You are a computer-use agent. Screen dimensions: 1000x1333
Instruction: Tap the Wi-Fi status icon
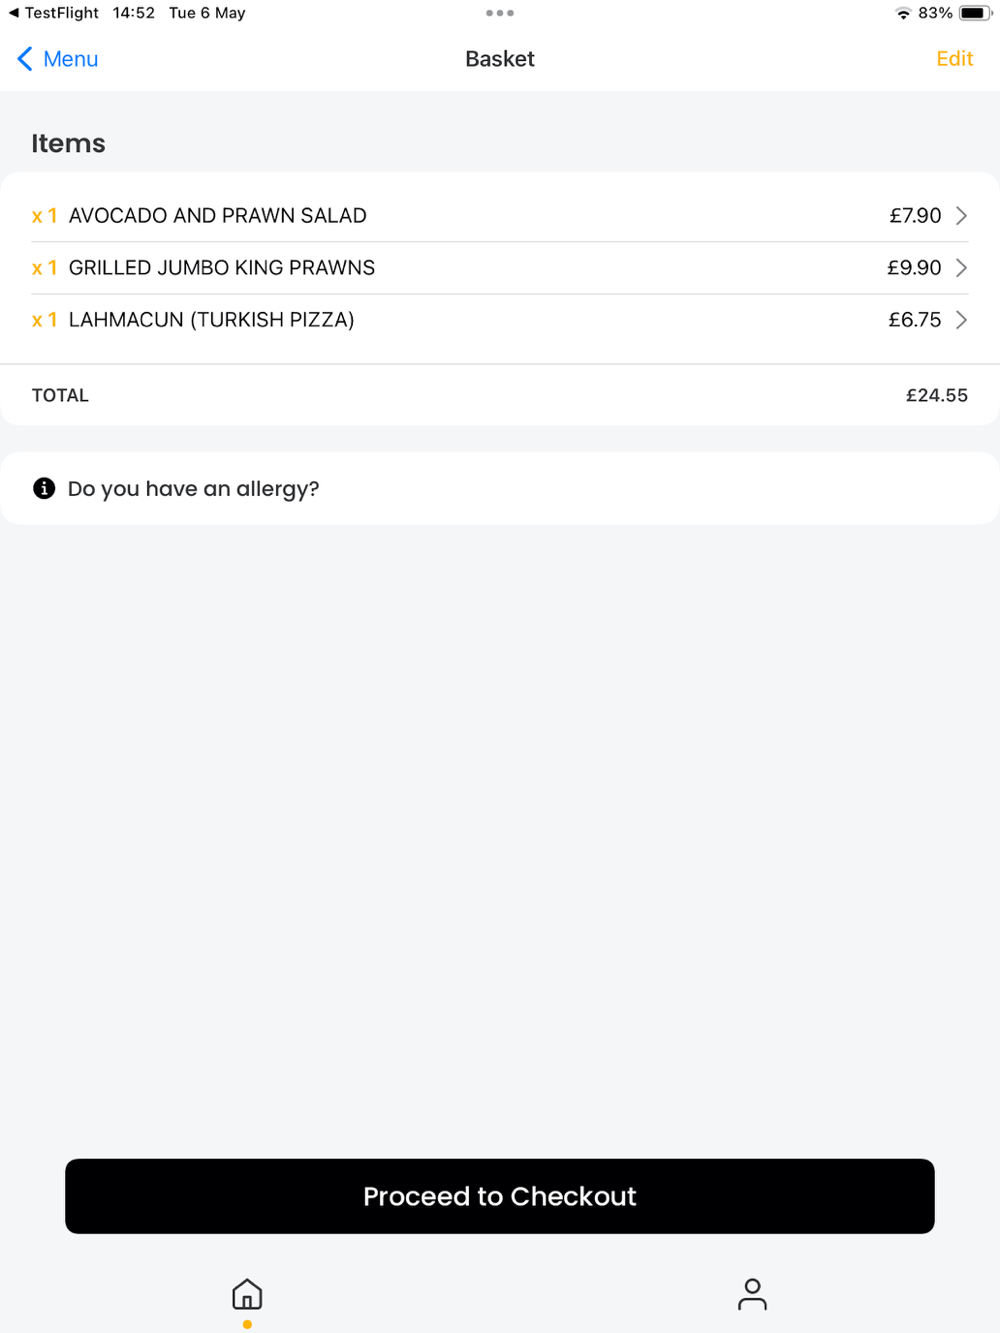pyautogui.click(x=903, y=13)
